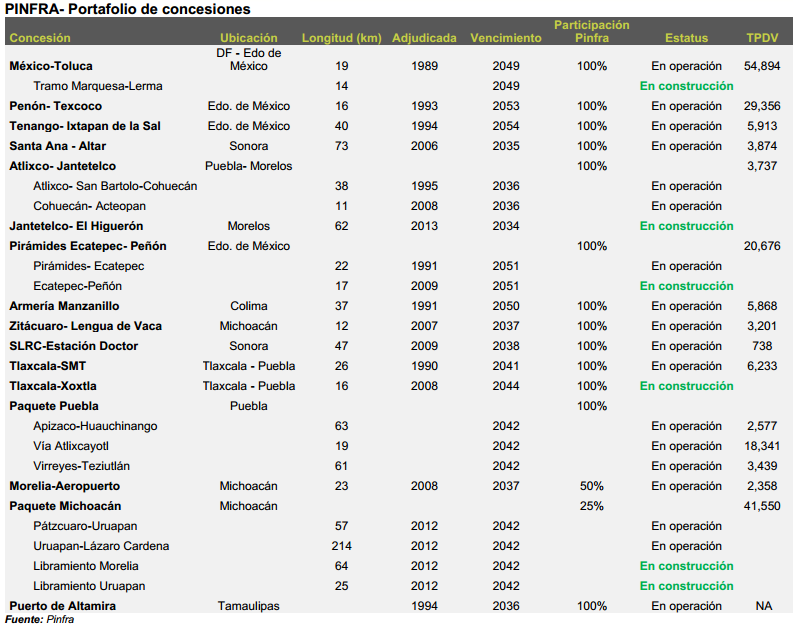Click TPDV value 29,356
The width and height of the screenshot is (798, 627).
(x=762, y=106)
